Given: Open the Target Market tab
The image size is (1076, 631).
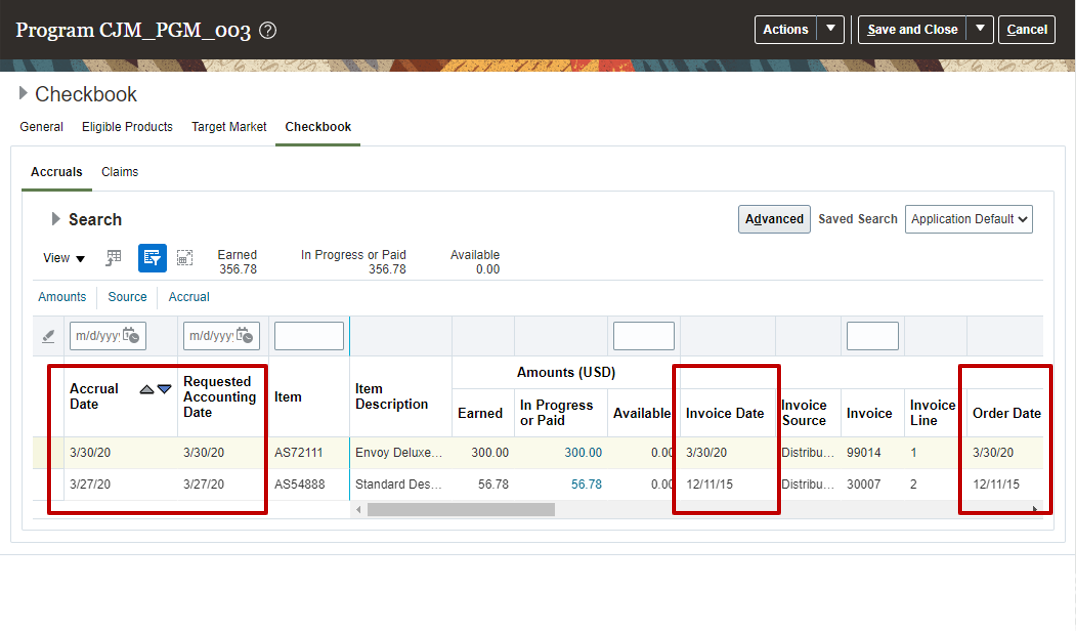Looking at the screenshot, I should click(228, 127).
